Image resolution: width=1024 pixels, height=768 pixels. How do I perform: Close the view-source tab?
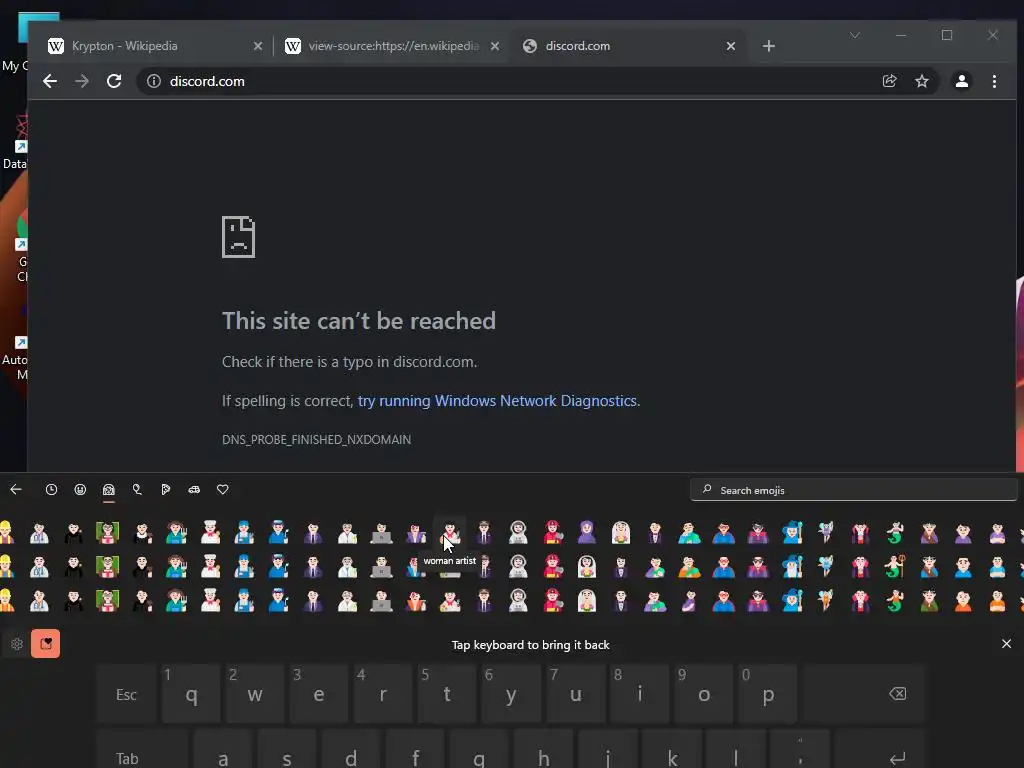(x=494, y=46)
